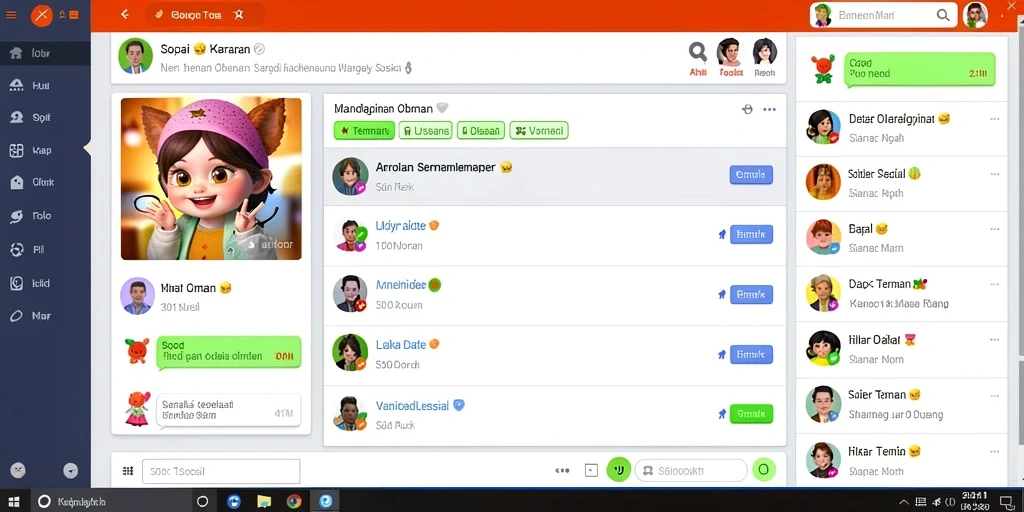Click the blue button in Laka Date row
The height and width of the screenshot is (512, 1024).
[751, 355]
